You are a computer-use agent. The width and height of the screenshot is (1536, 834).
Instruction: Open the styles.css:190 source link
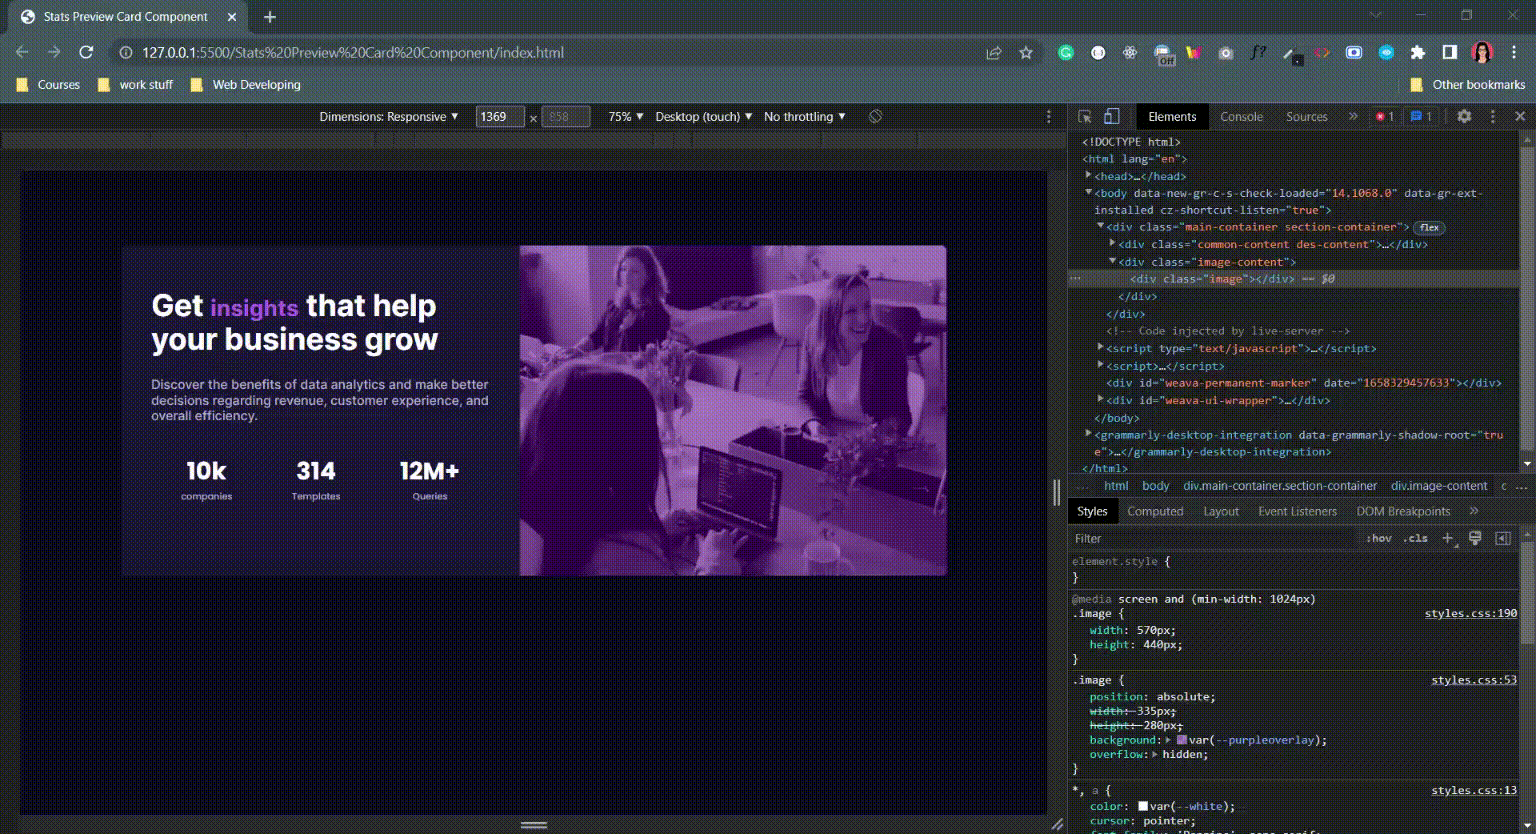tap(1470, 613)
